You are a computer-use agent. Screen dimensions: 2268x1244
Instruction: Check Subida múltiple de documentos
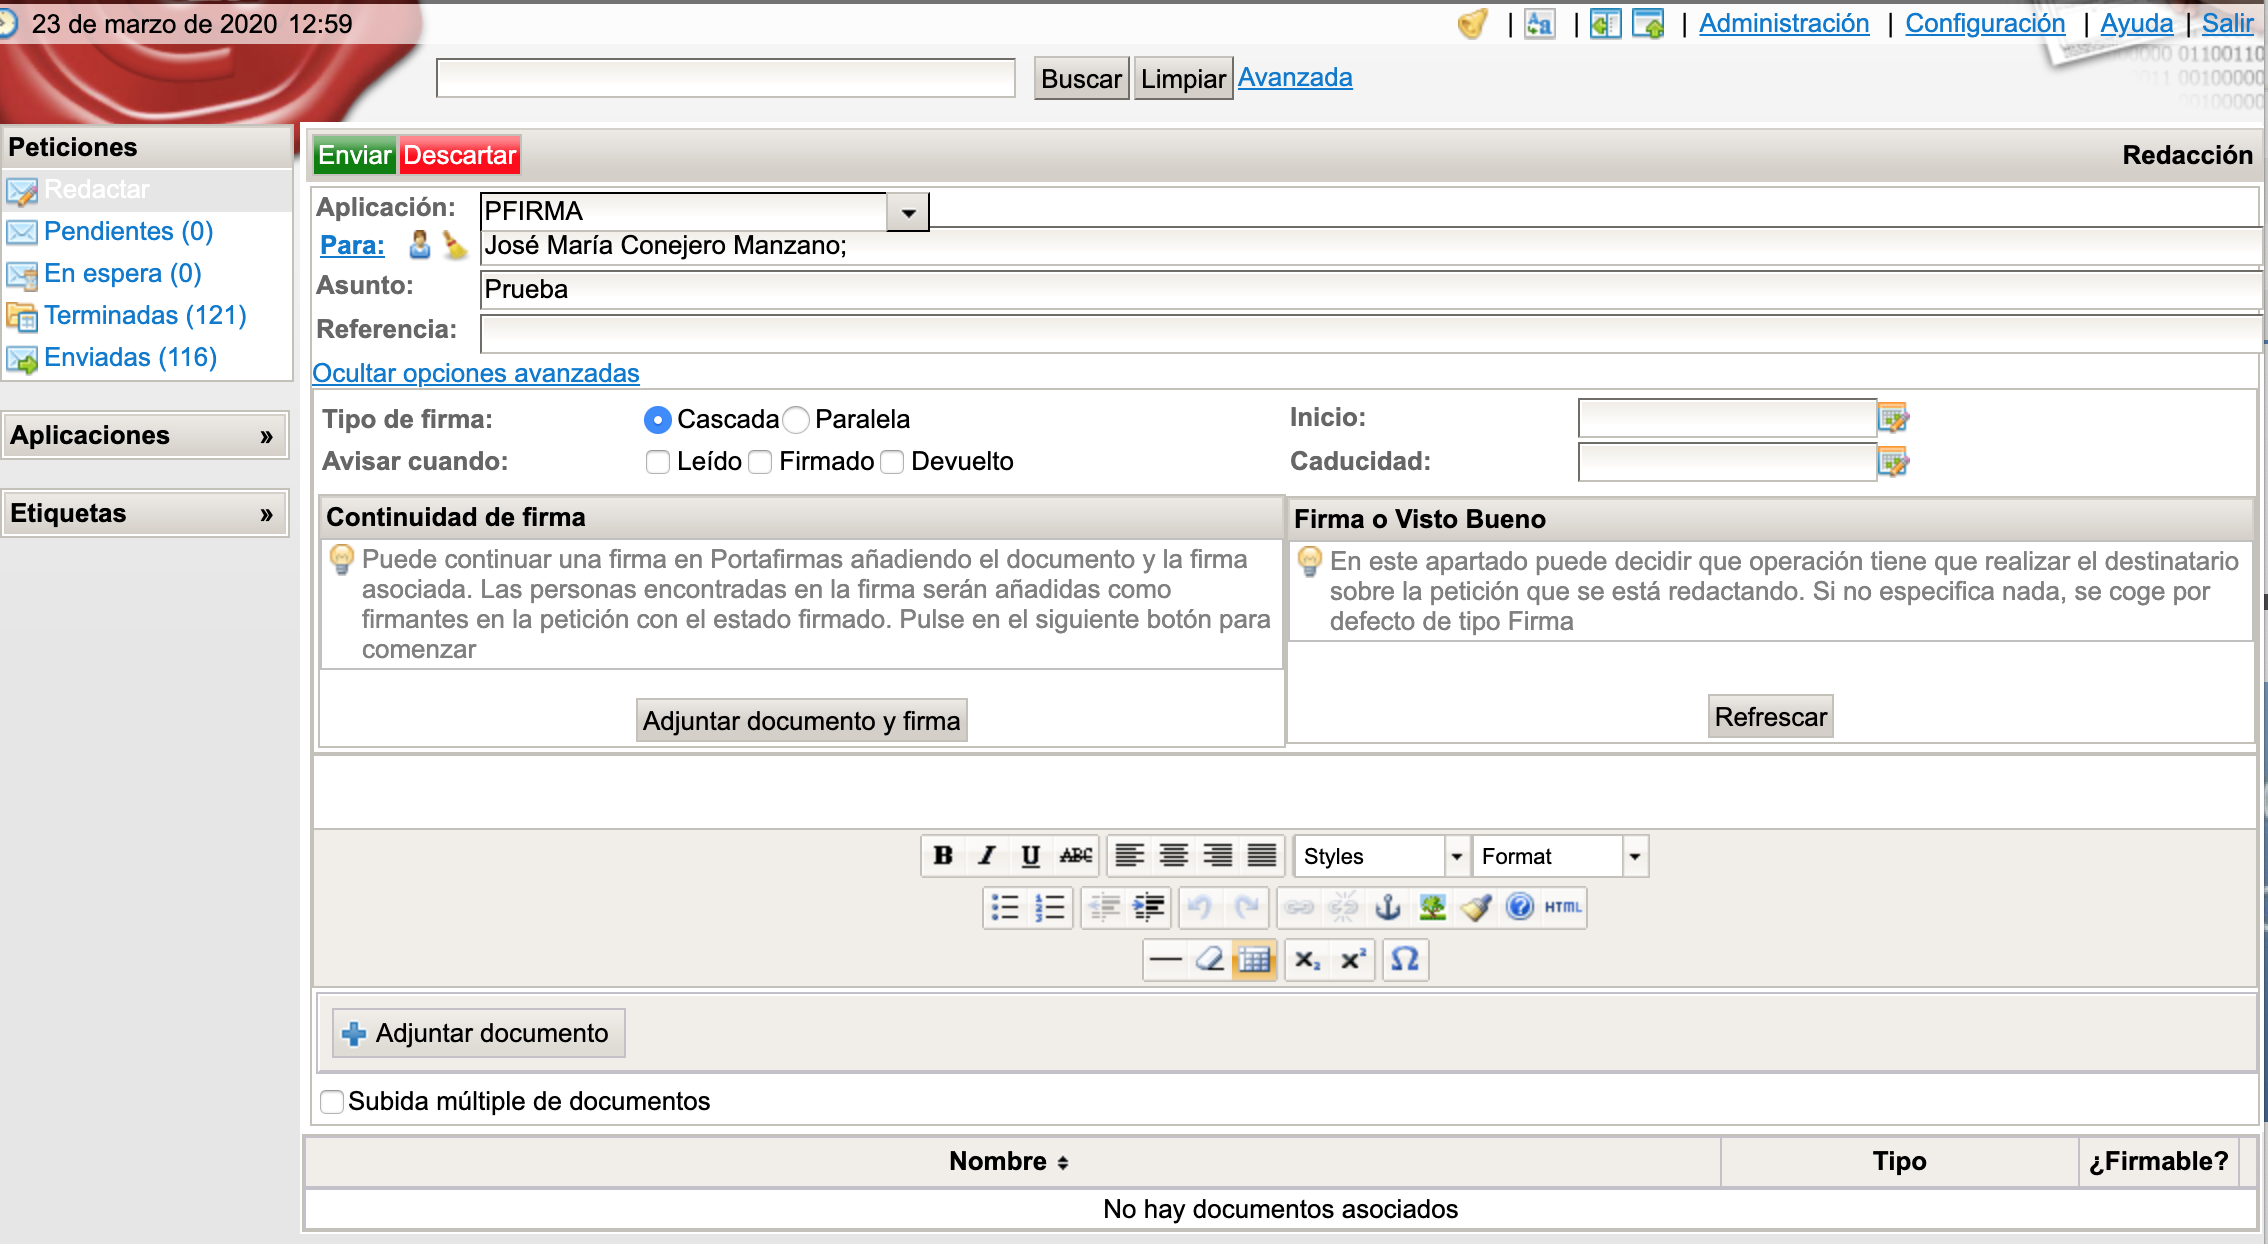point(332,1102)
